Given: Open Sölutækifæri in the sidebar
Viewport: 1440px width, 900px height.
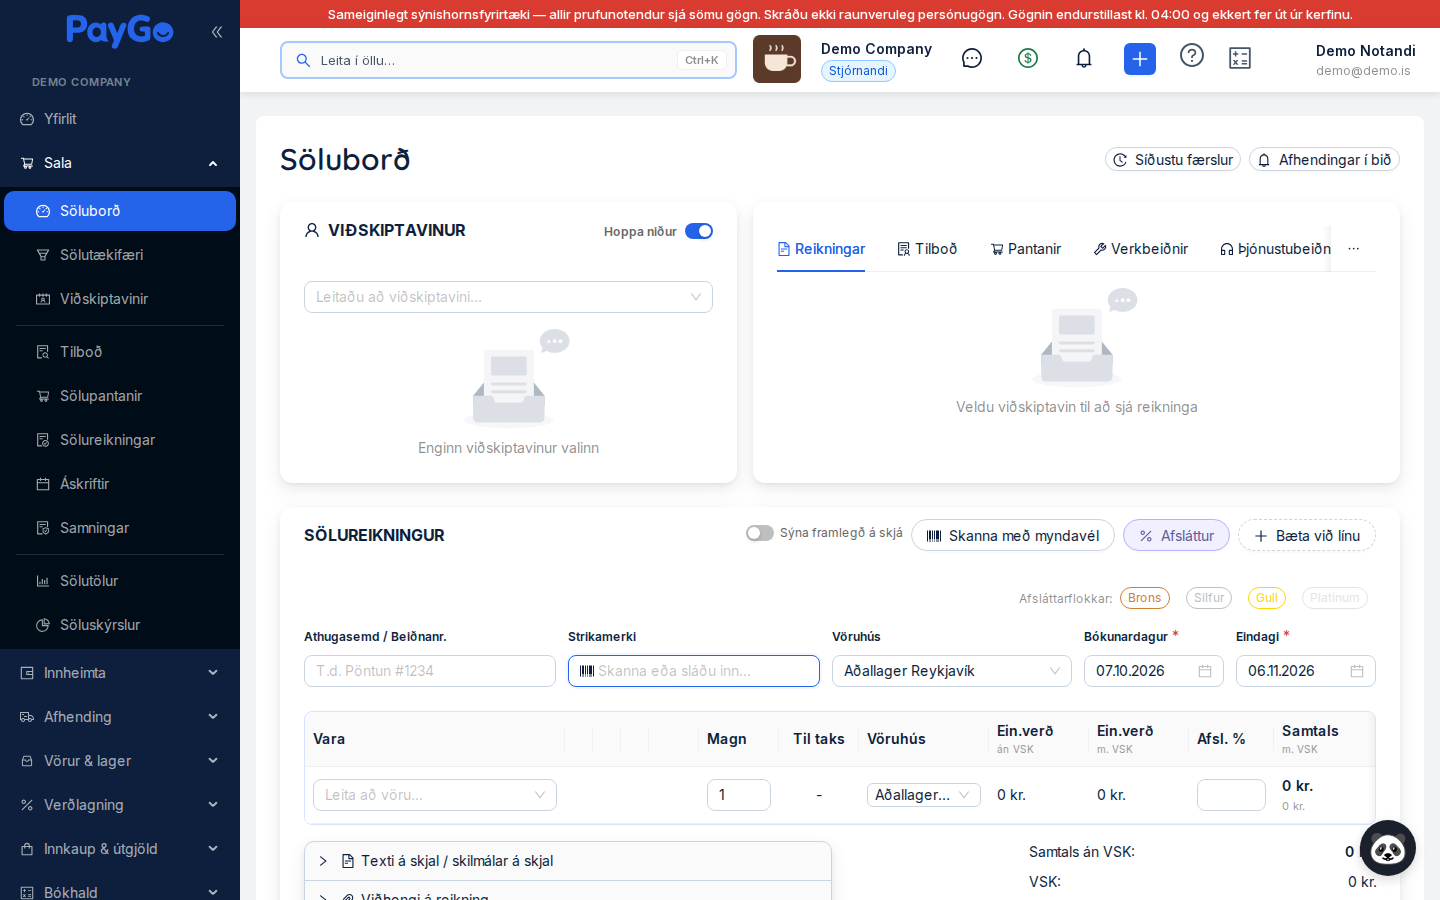Looking at the screenshot, I should coord(120,255).
